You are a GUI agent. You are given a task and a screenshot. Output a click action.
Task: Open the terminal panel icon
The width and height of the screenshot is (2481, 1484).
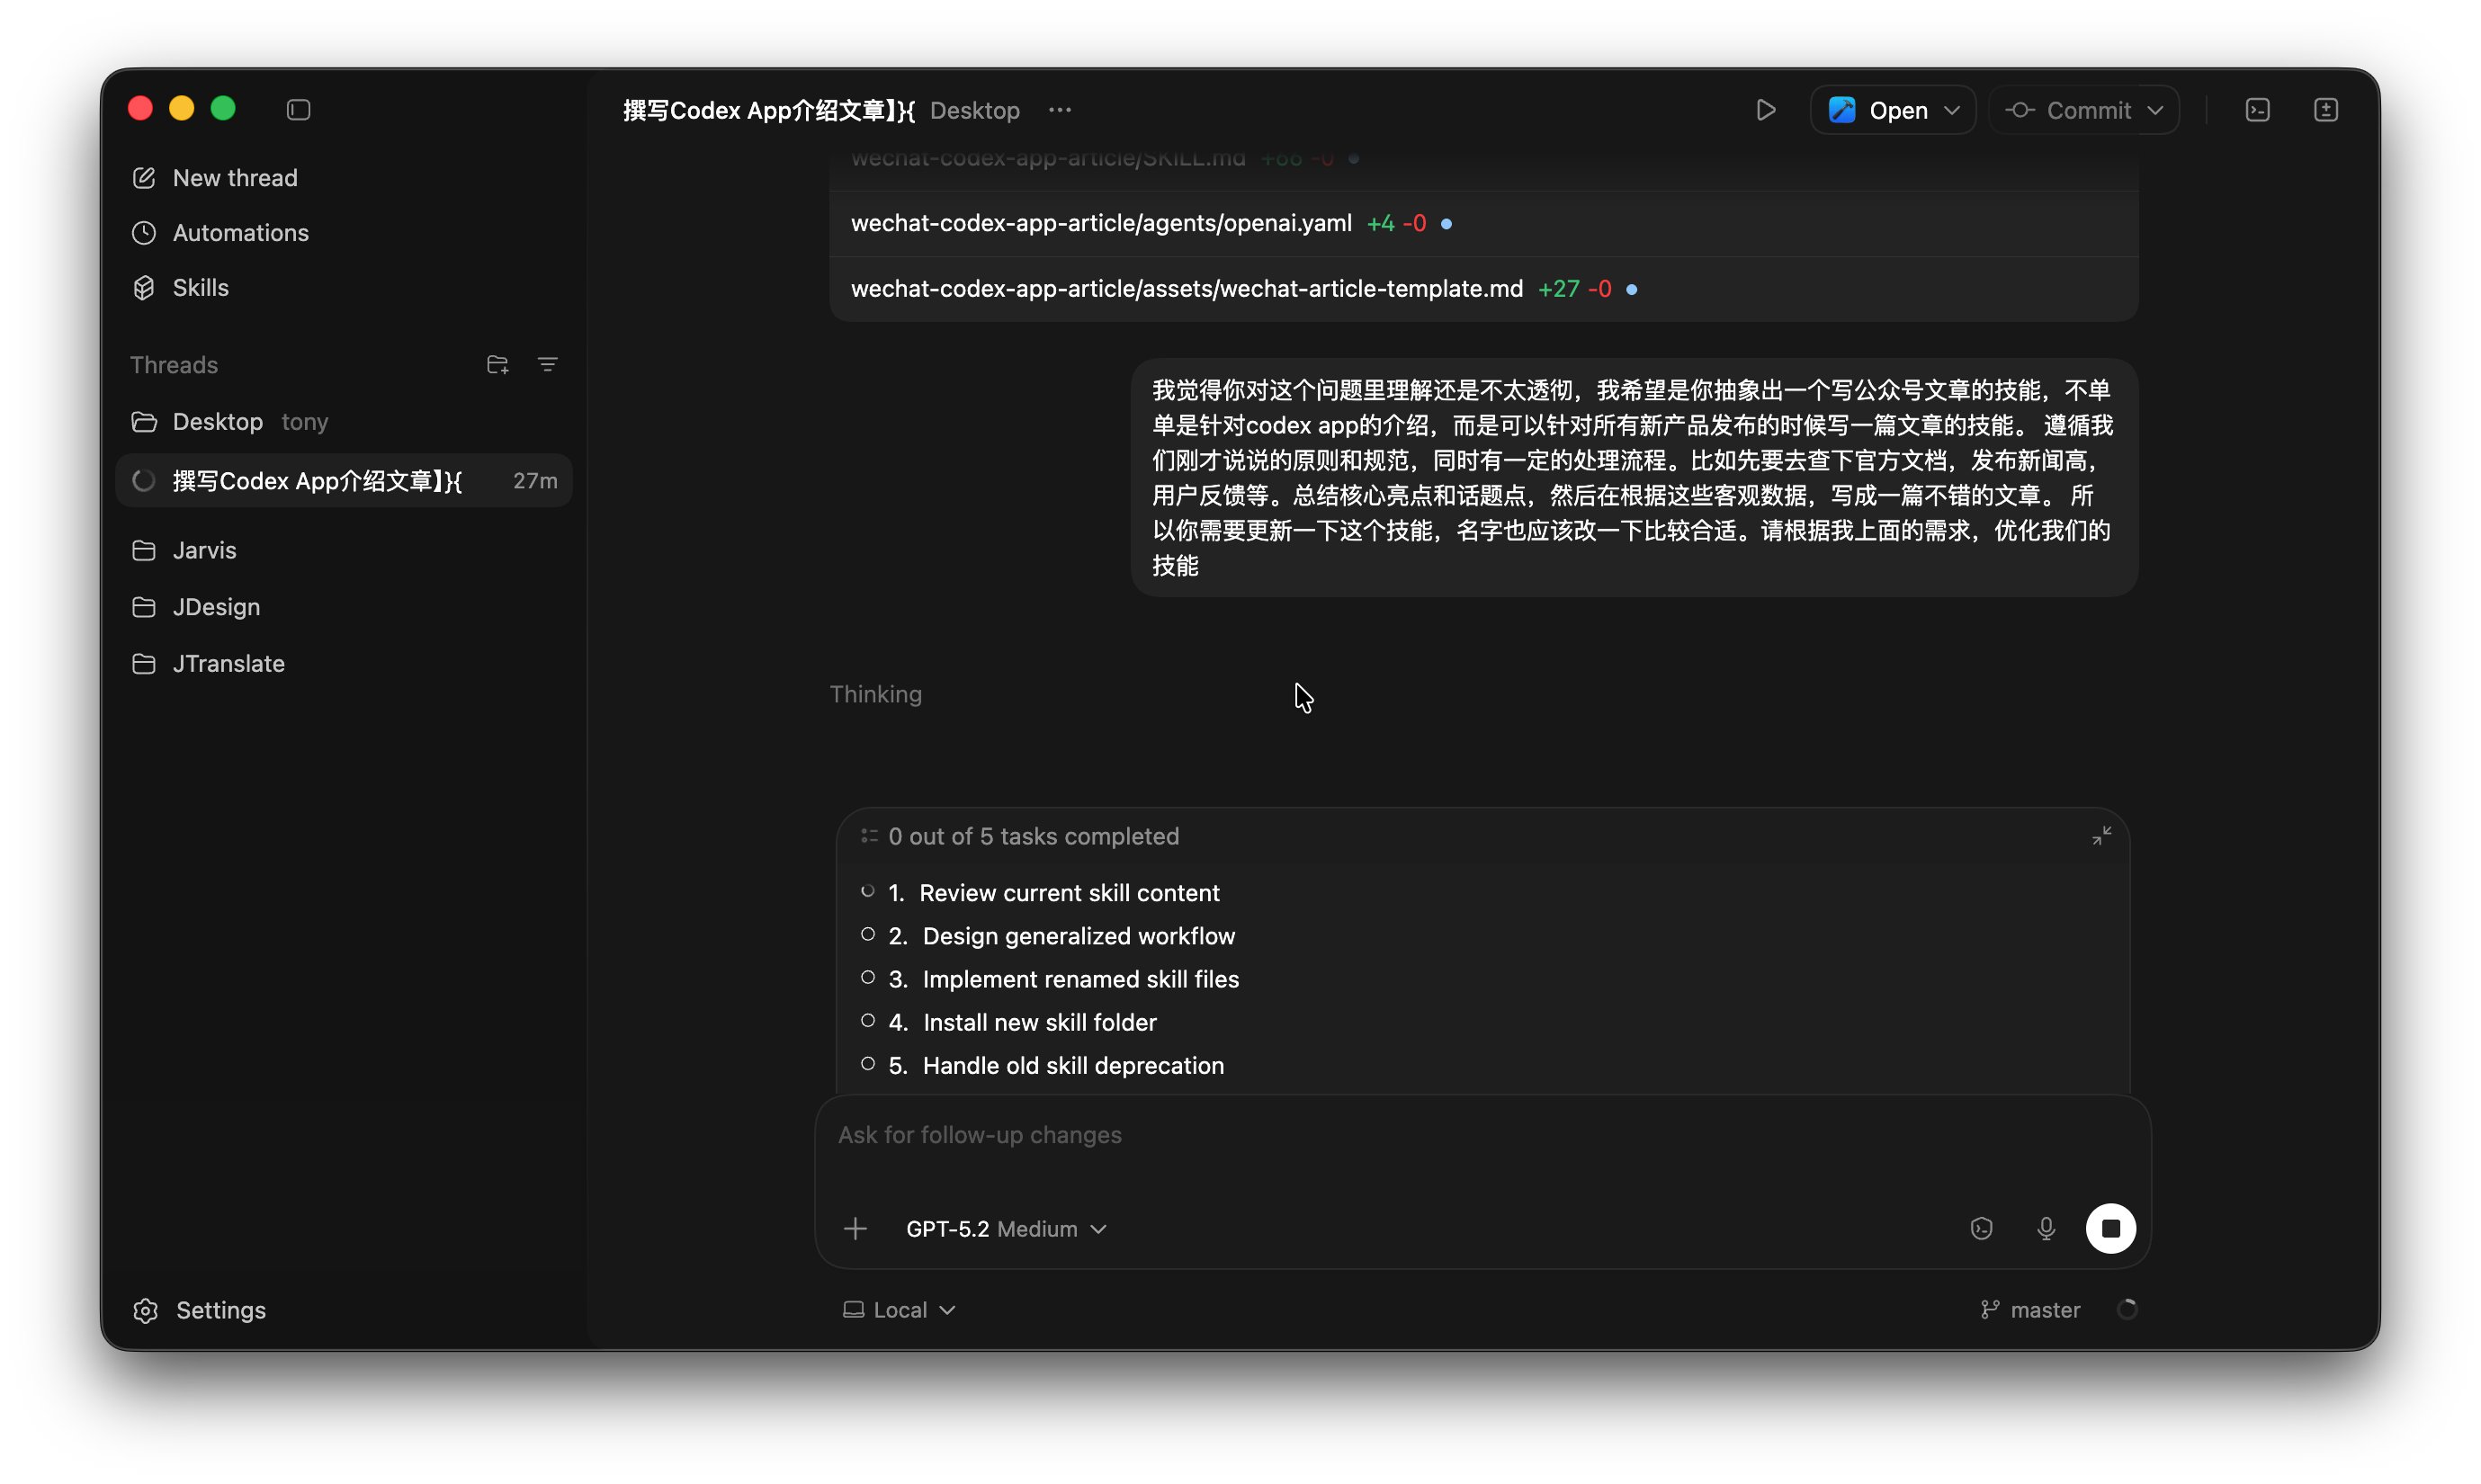click(2257, 110)
